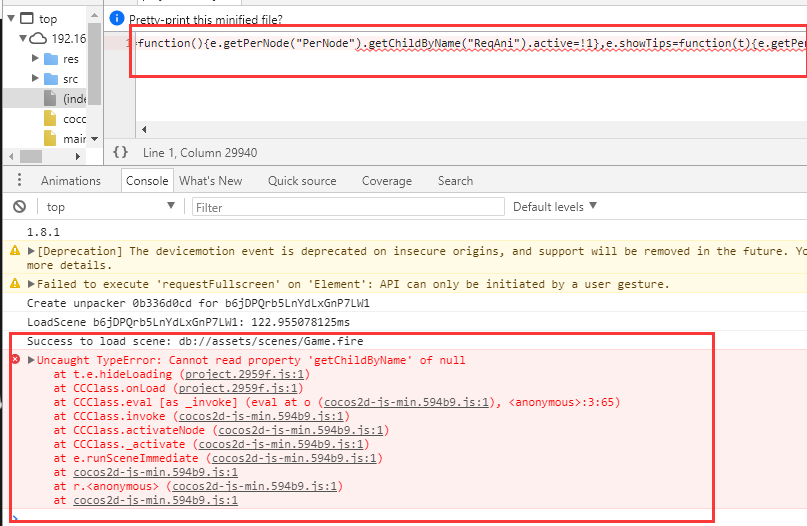Click the pretty-print braces icon
This screenshot has height=526, width=807.
coord(120,152)
